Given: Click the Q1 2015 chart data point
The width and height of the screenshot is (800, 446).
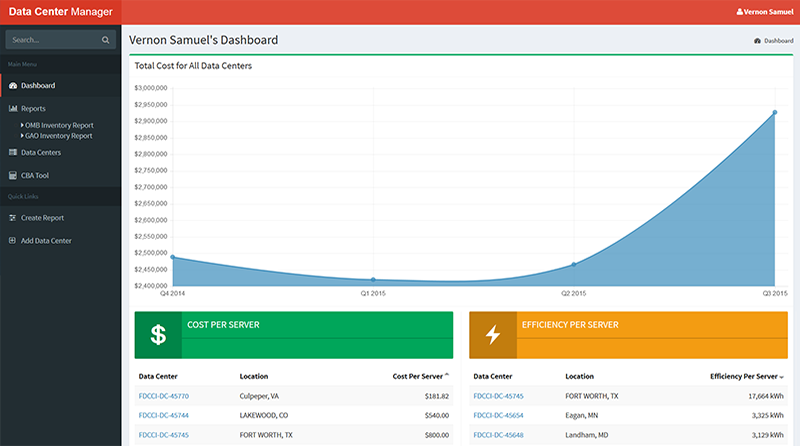Looking at the screenshot, I should pyautogui.click(x=373, y=280).
